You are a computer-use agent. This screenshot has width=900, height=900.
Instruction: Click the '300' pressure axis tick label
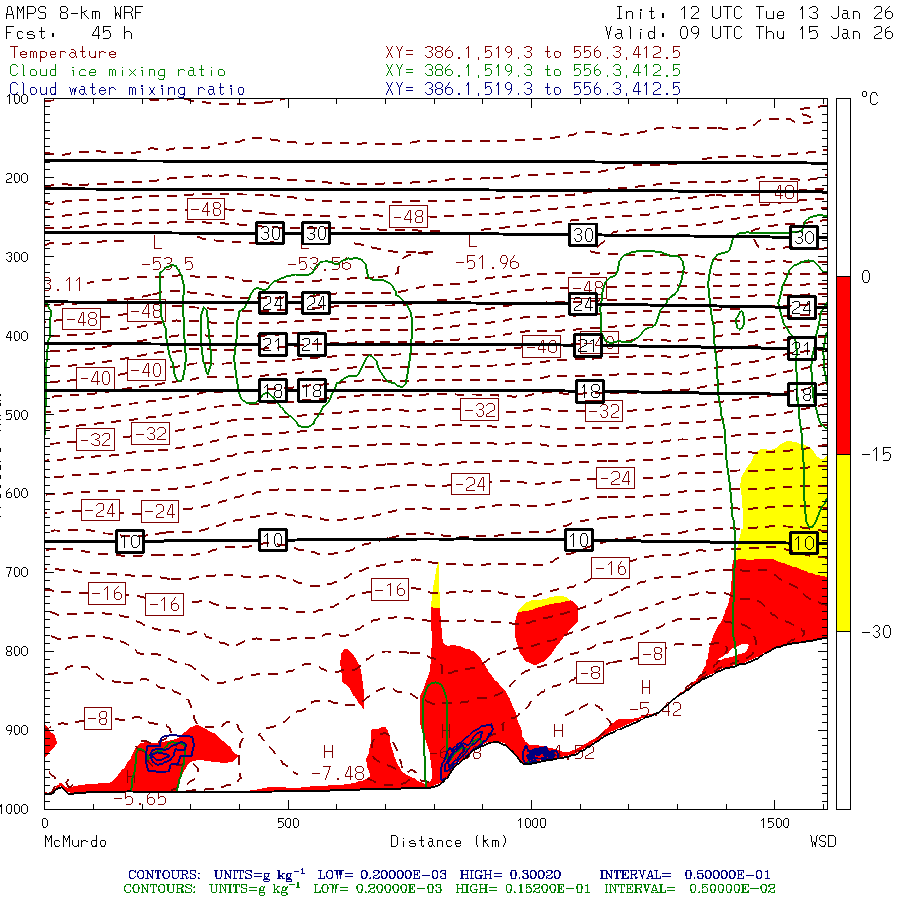(x=17, y=257)
